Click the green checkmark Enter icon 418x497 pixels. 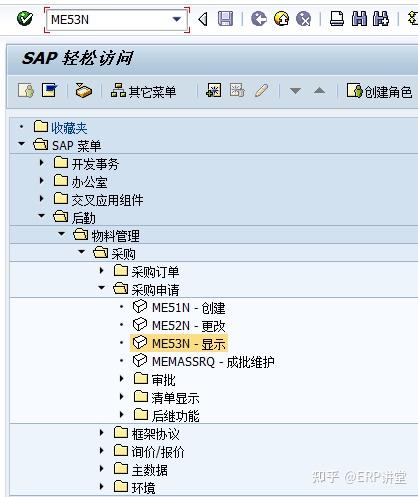tap(25, 19)
